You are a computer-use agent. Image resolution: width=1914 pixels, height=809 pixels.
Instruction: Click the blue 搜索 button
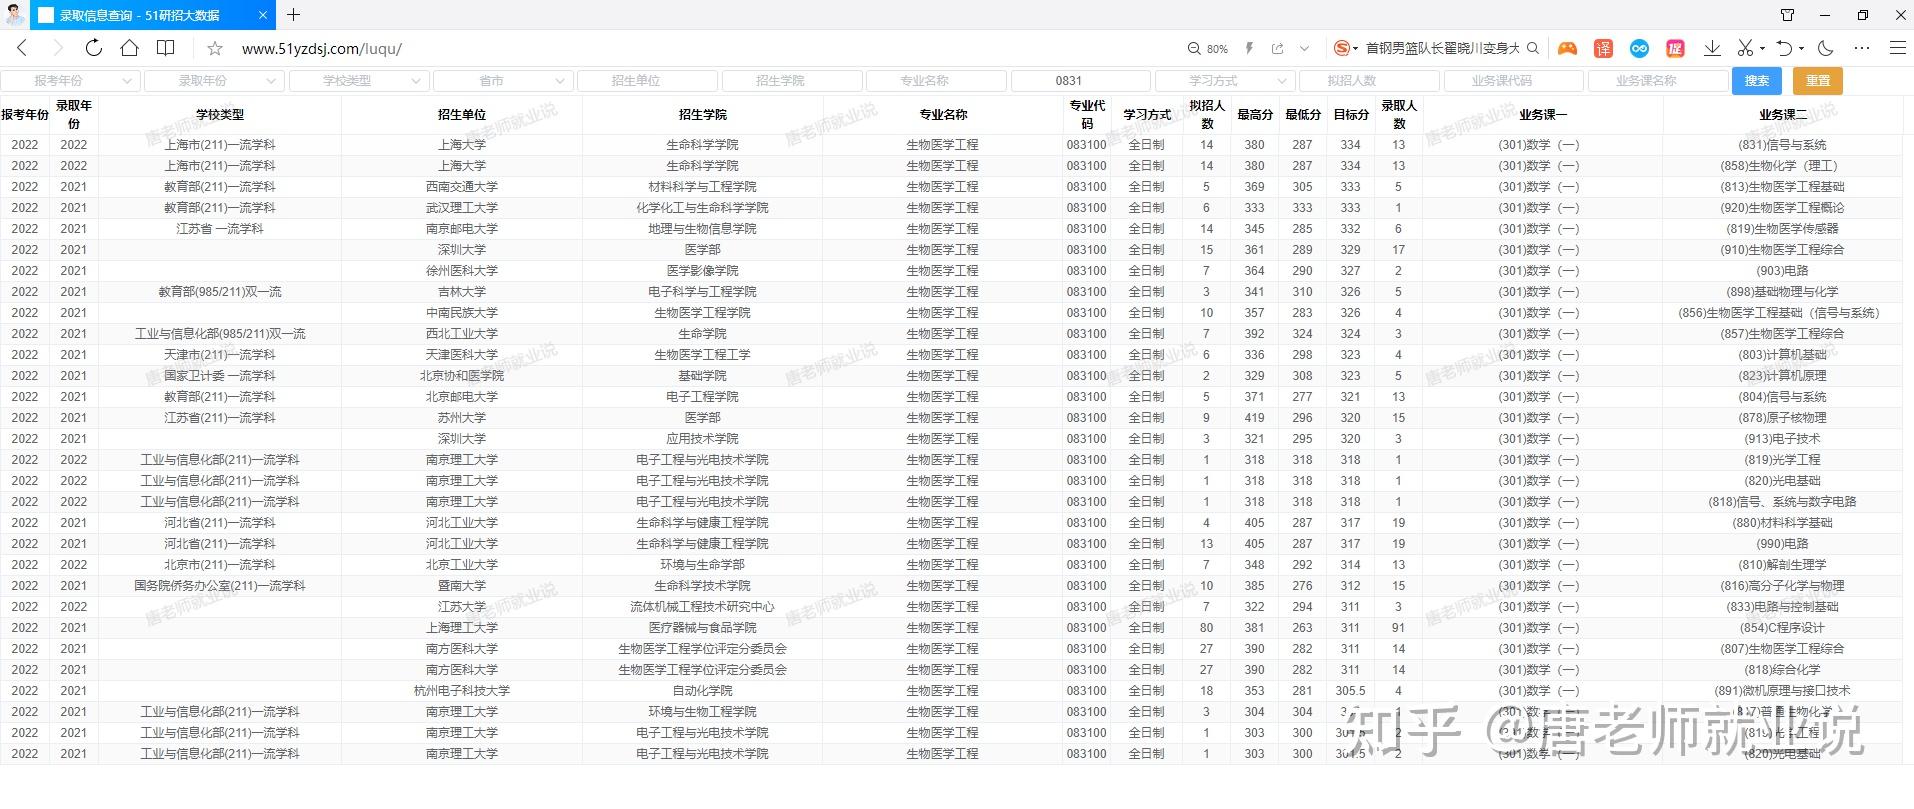(1757, 81)
